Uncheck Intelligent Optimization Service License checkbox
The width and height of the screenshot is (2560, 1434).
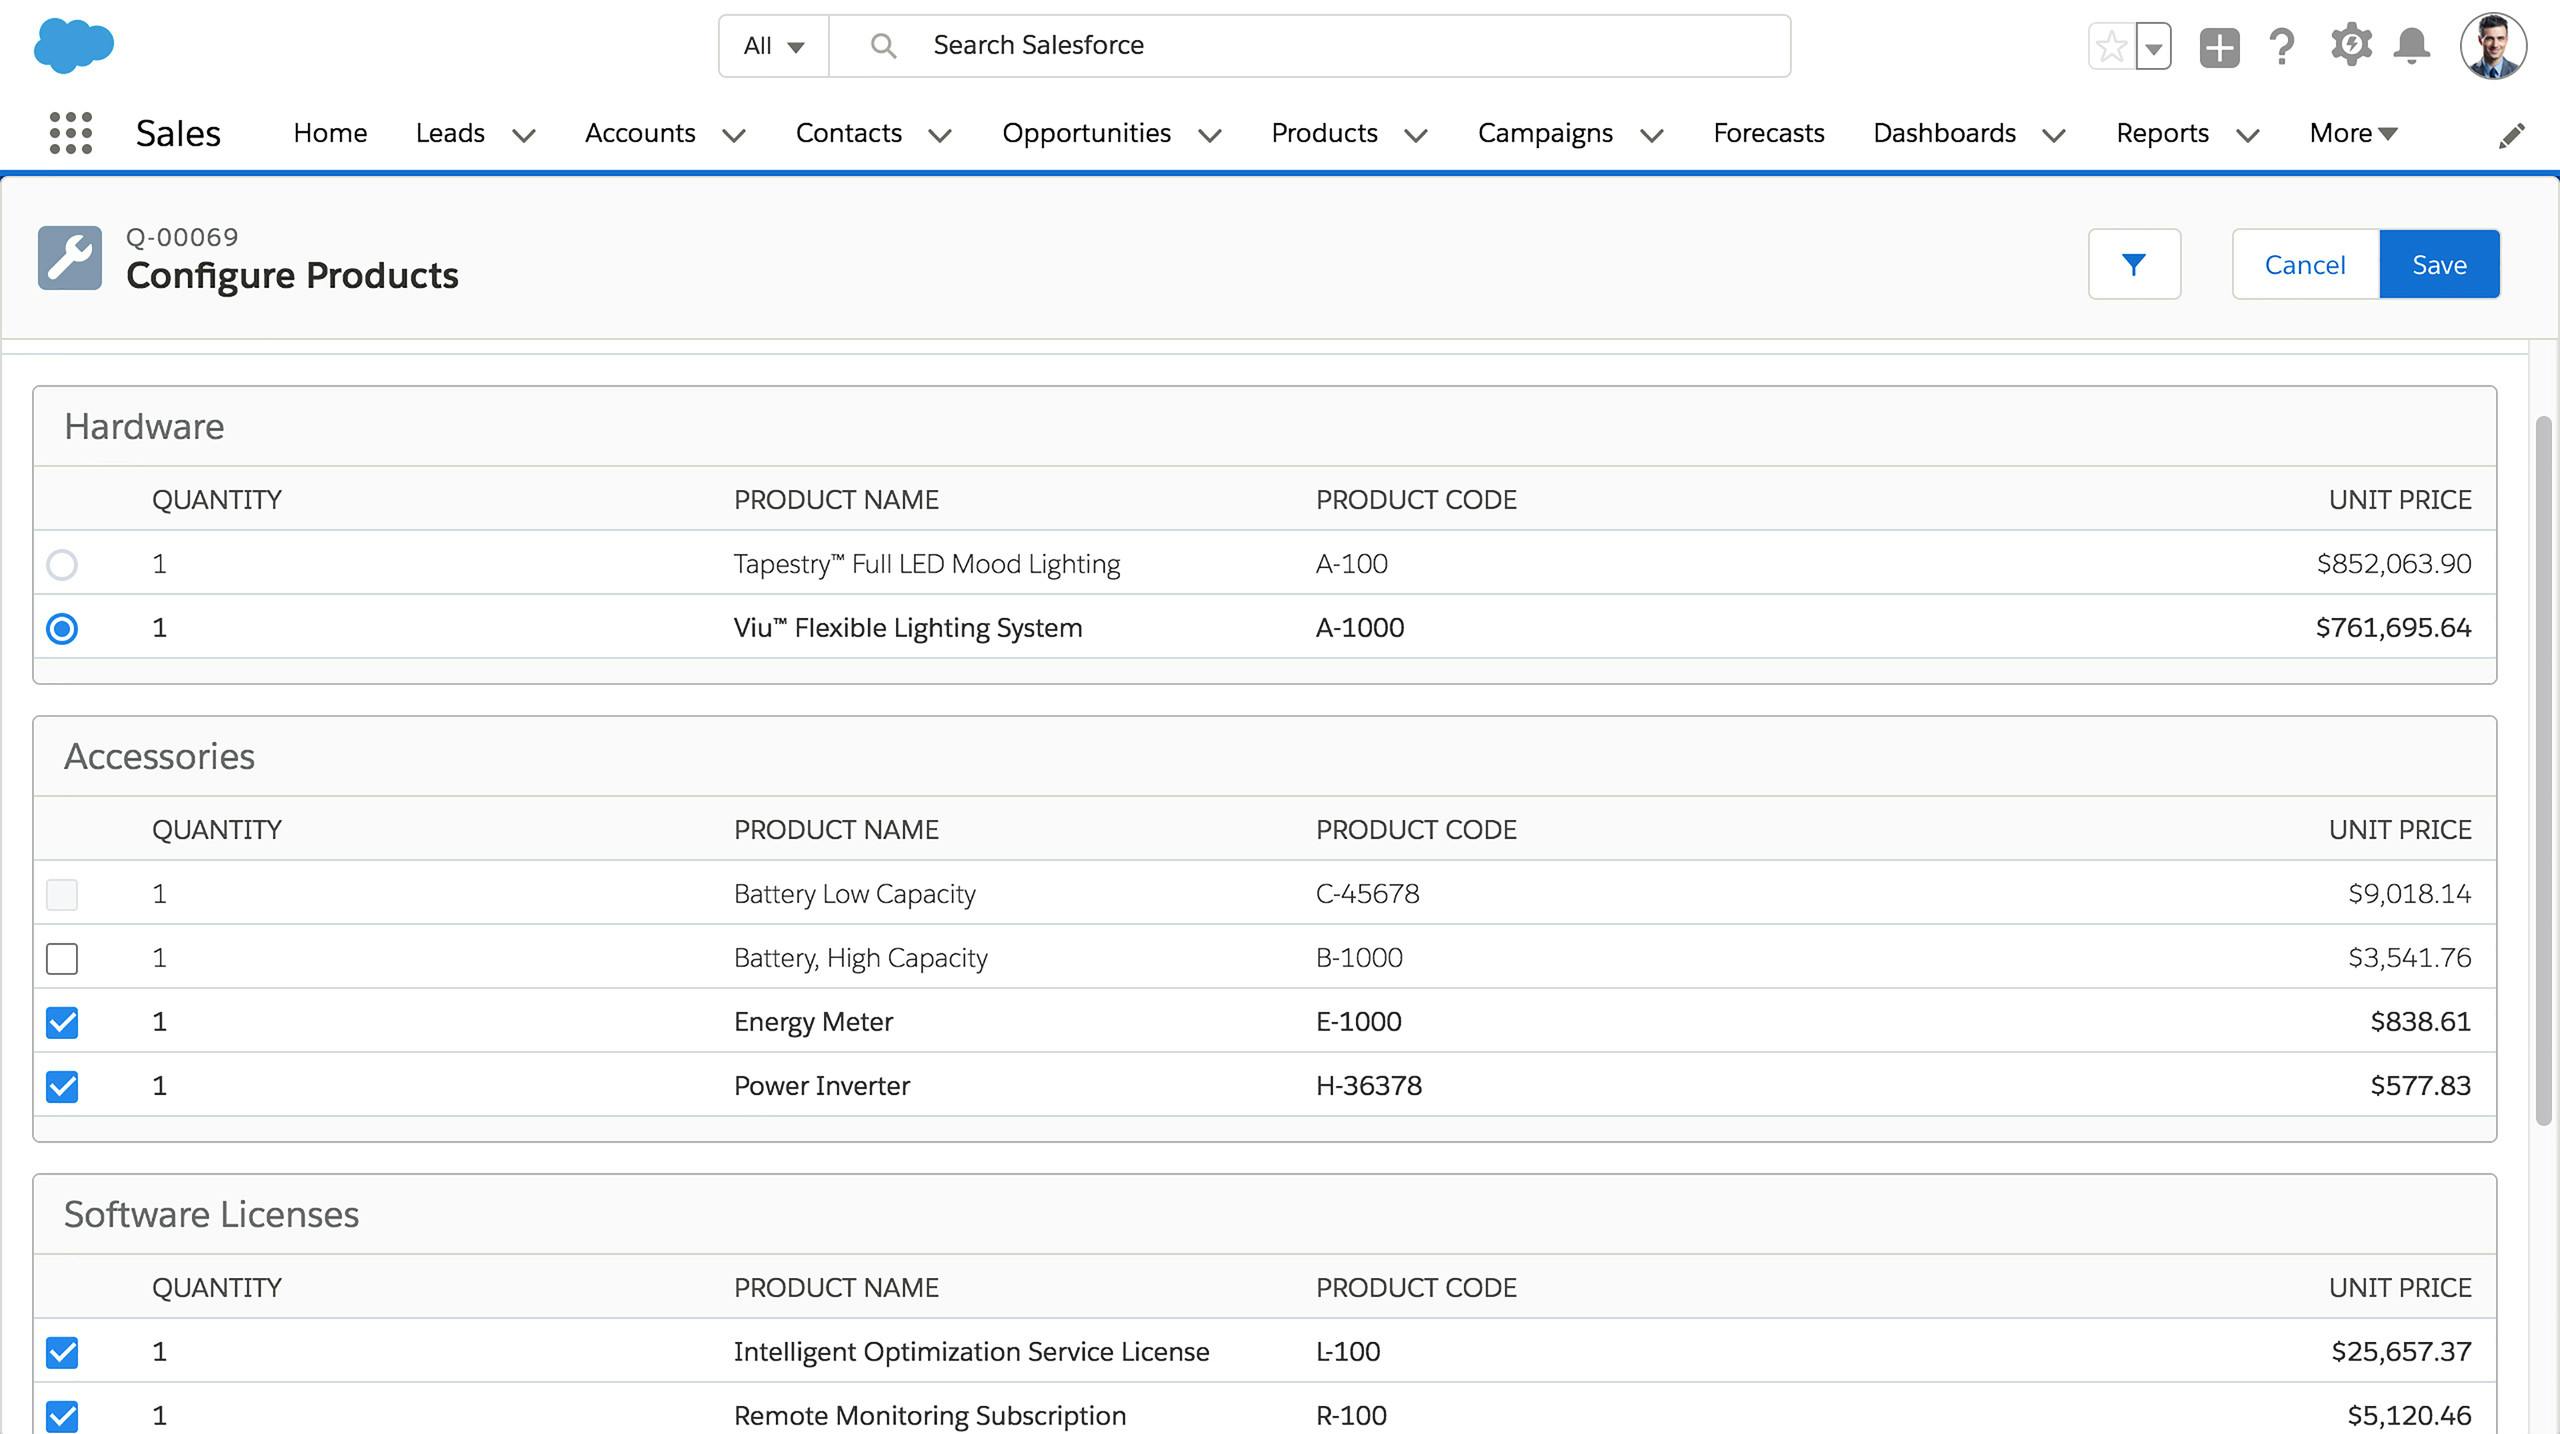[62, 1352]
